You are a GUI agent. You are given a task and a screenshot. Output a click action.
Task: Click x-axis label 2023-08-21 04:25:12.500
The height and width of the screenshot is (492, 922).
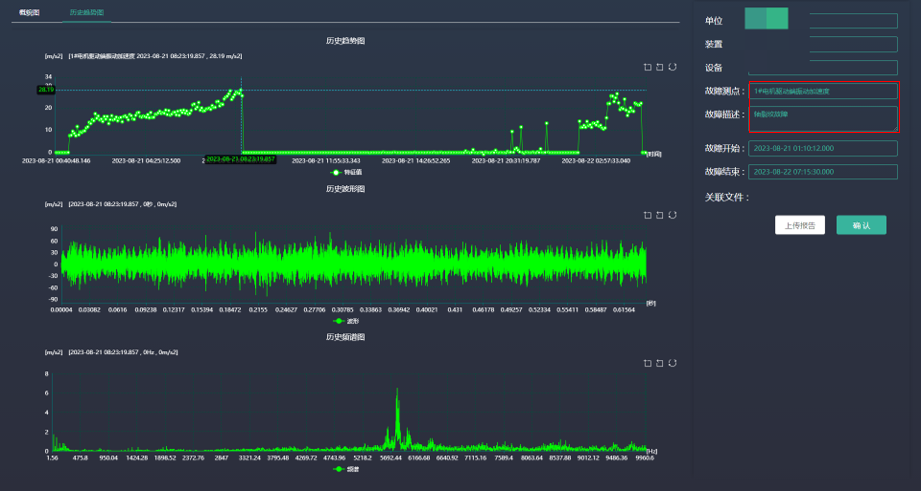click(146, 160)
